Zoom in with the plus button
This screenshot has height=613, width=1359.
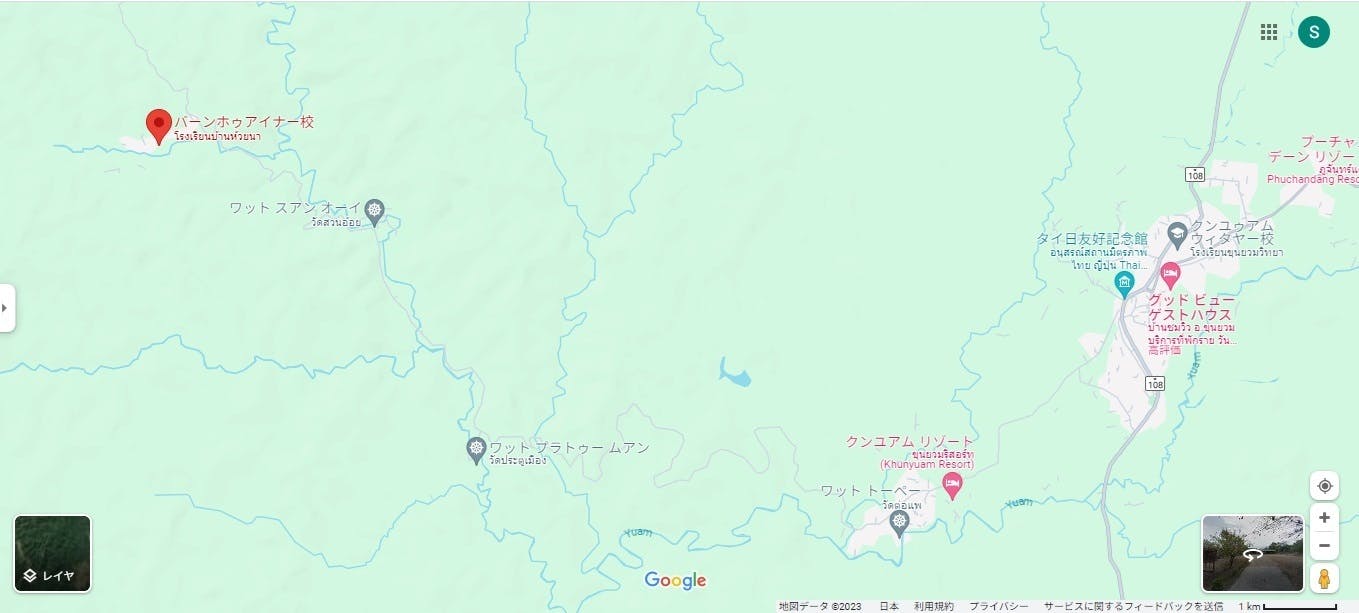click(x=1325, y=518)
